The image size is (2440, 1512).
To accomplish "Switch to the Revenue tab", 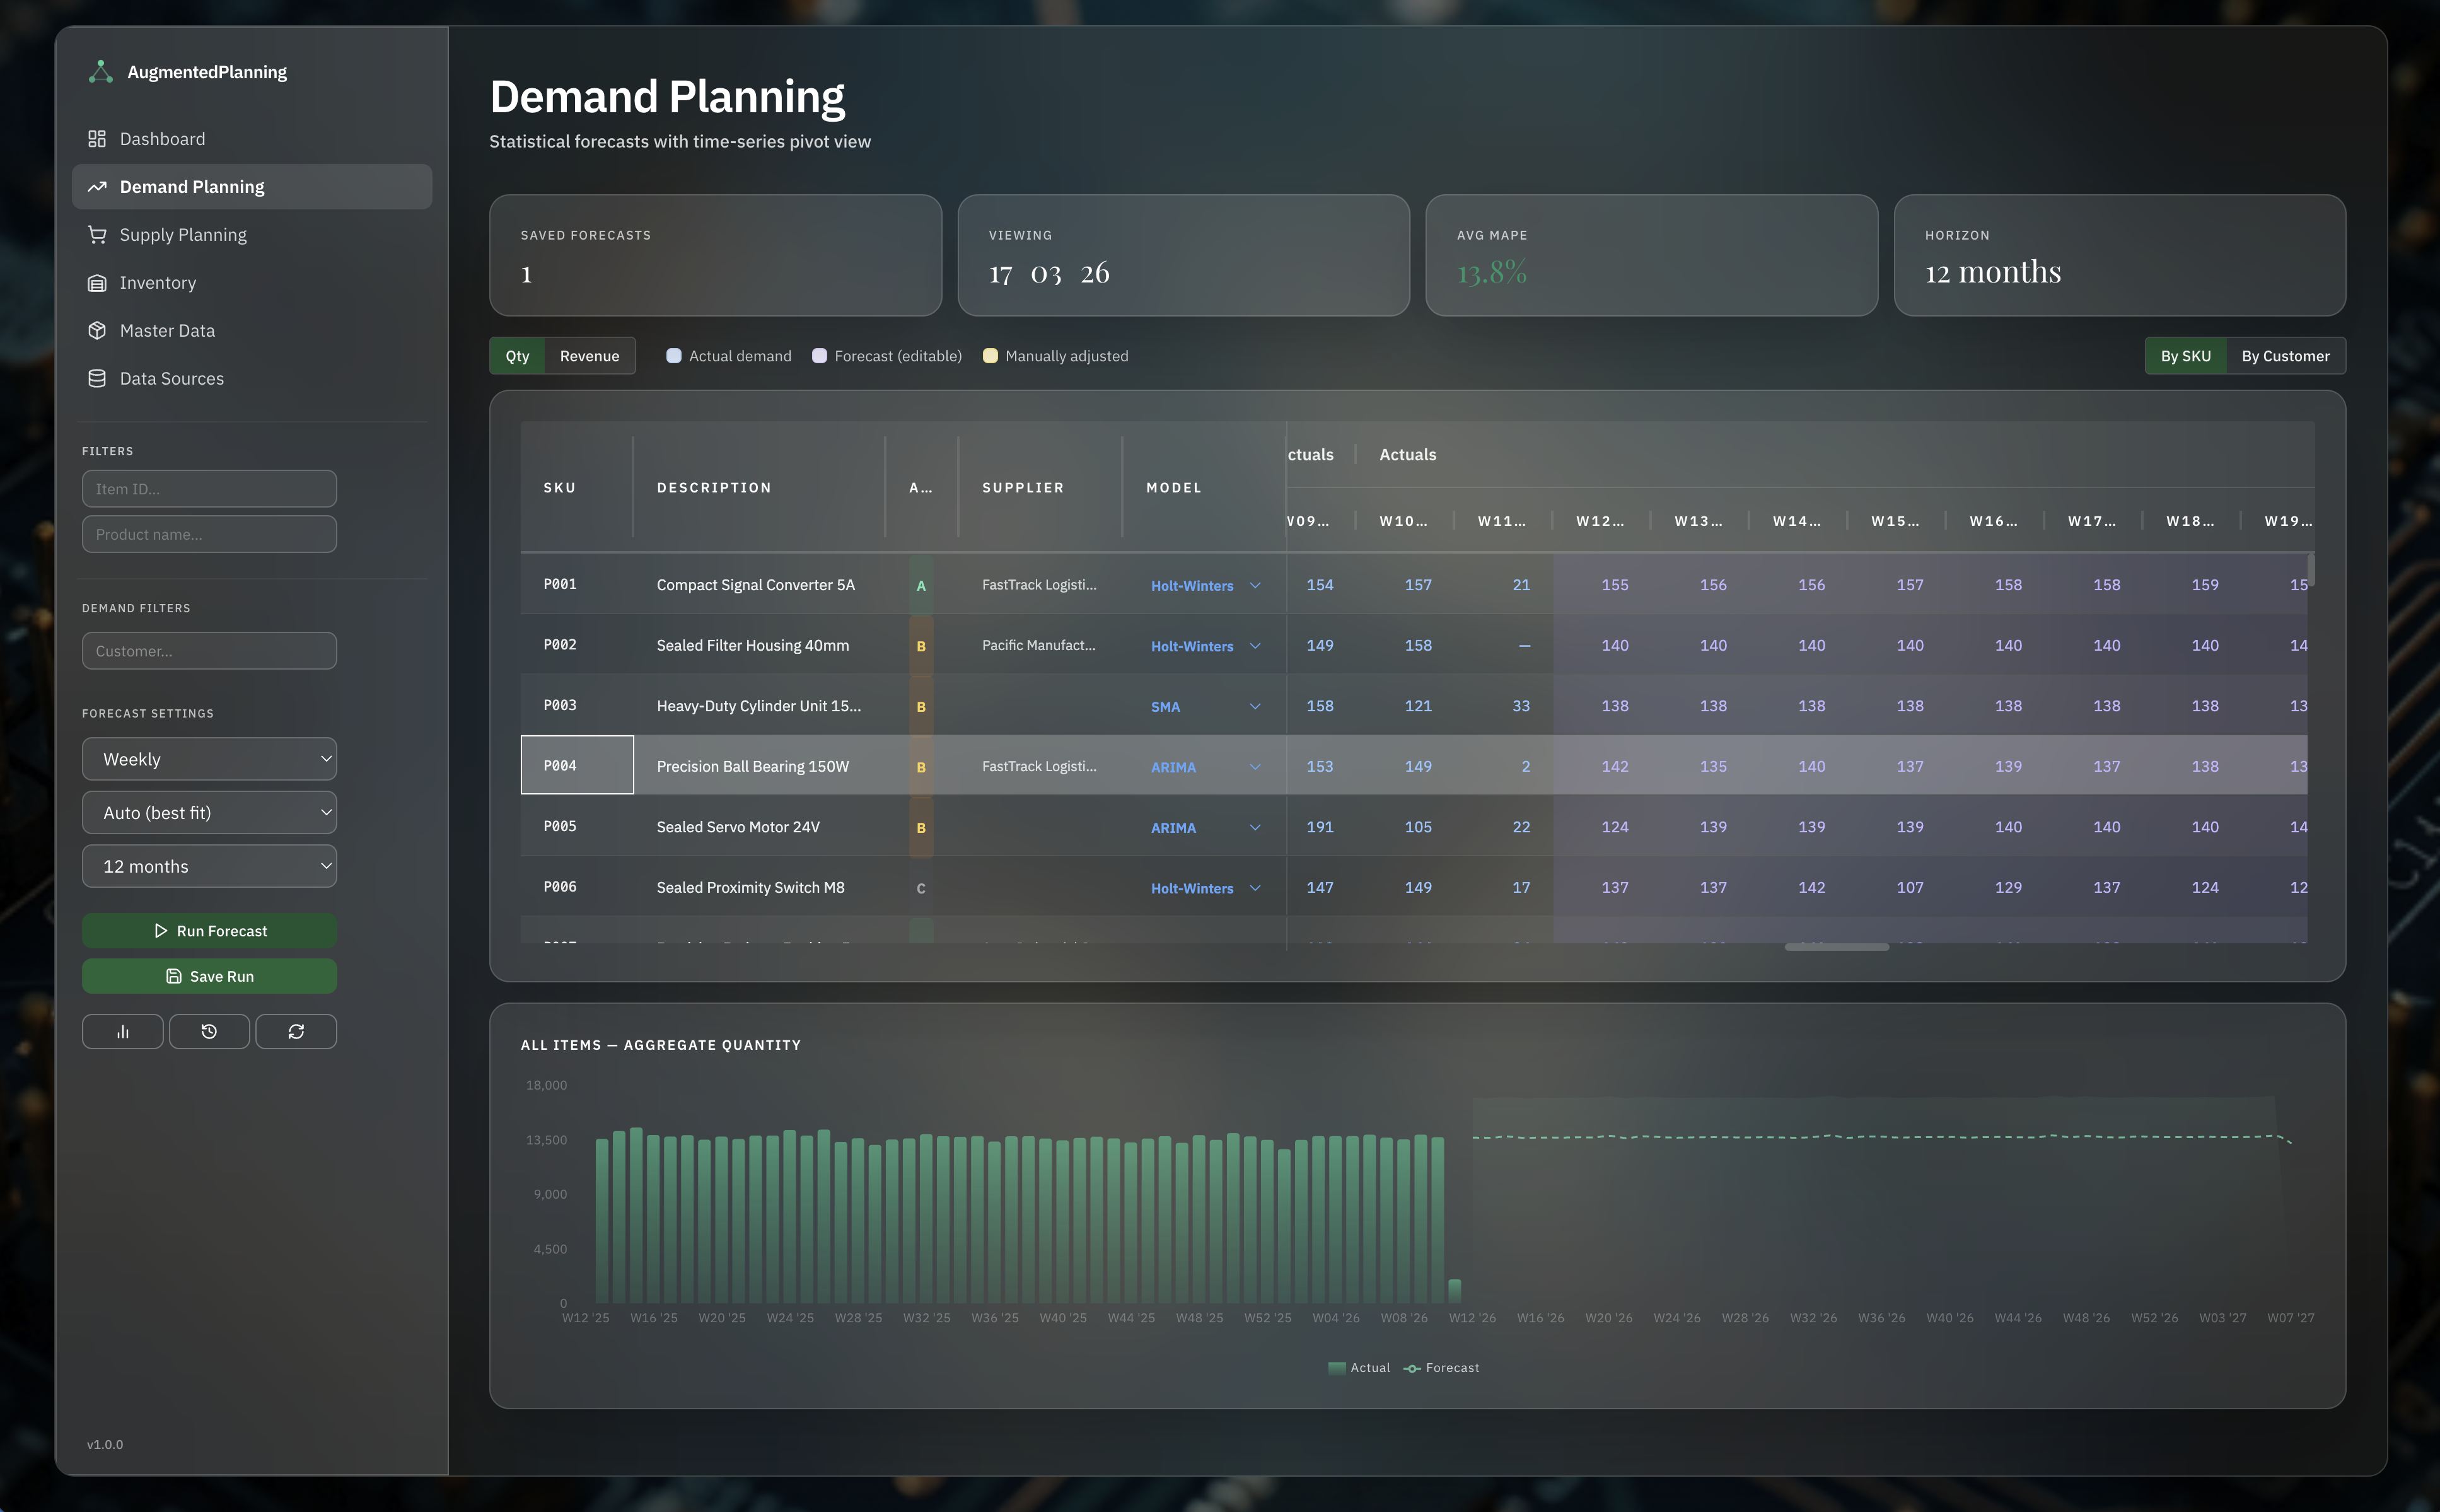I will [x=590, y=355].
